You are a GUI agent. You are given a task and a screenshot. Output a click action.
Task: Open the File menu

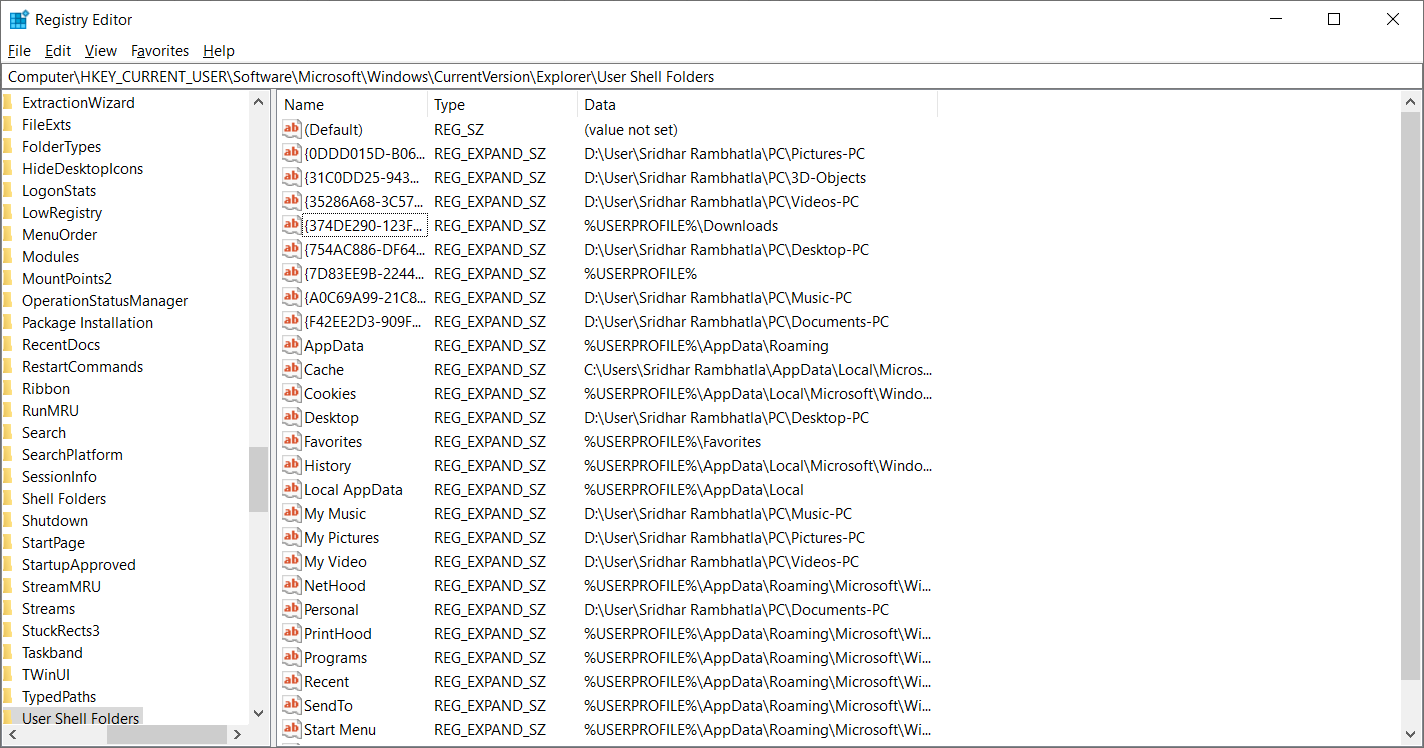(x=19, y=51)
